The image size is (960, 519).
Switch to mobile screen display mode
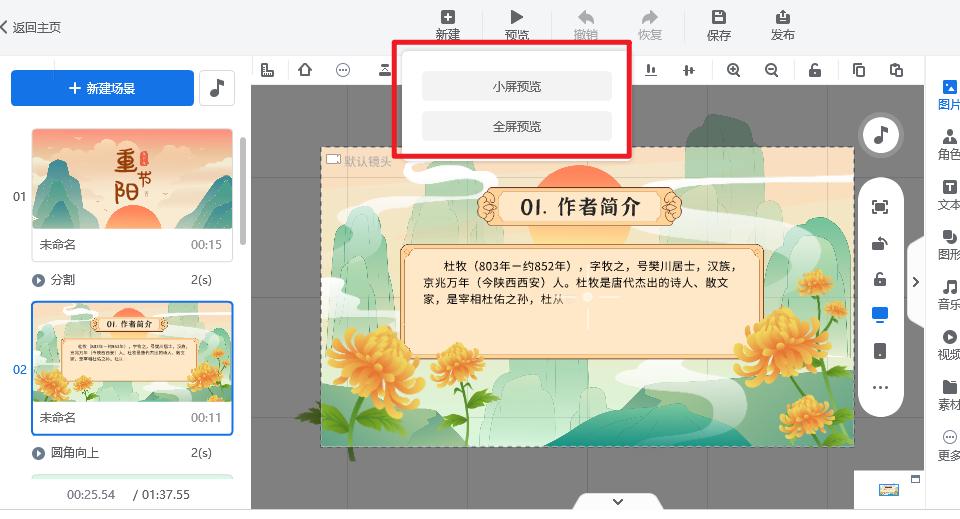[880, 351]
